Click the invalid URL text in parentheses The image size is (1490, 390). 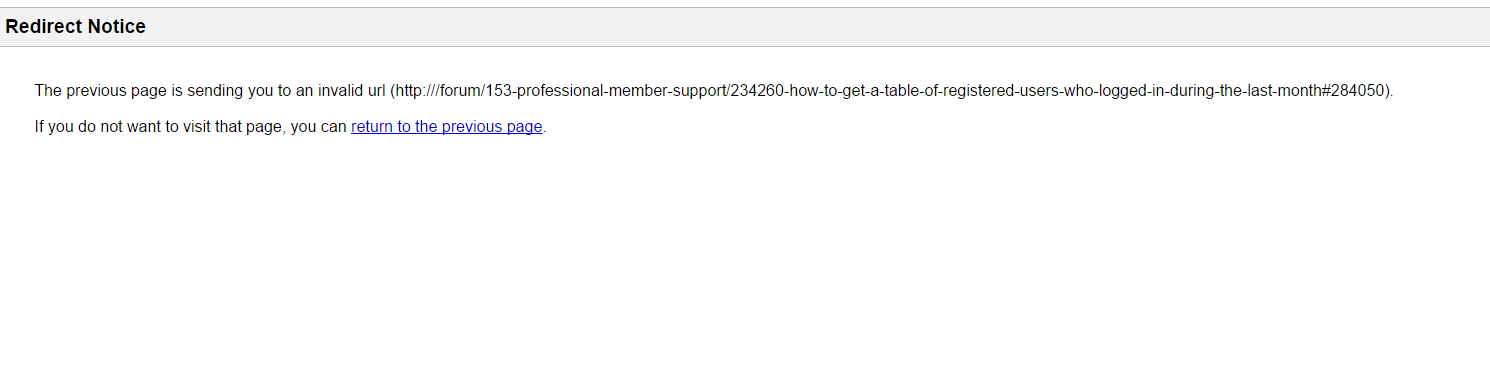click(x=891, y=90)
